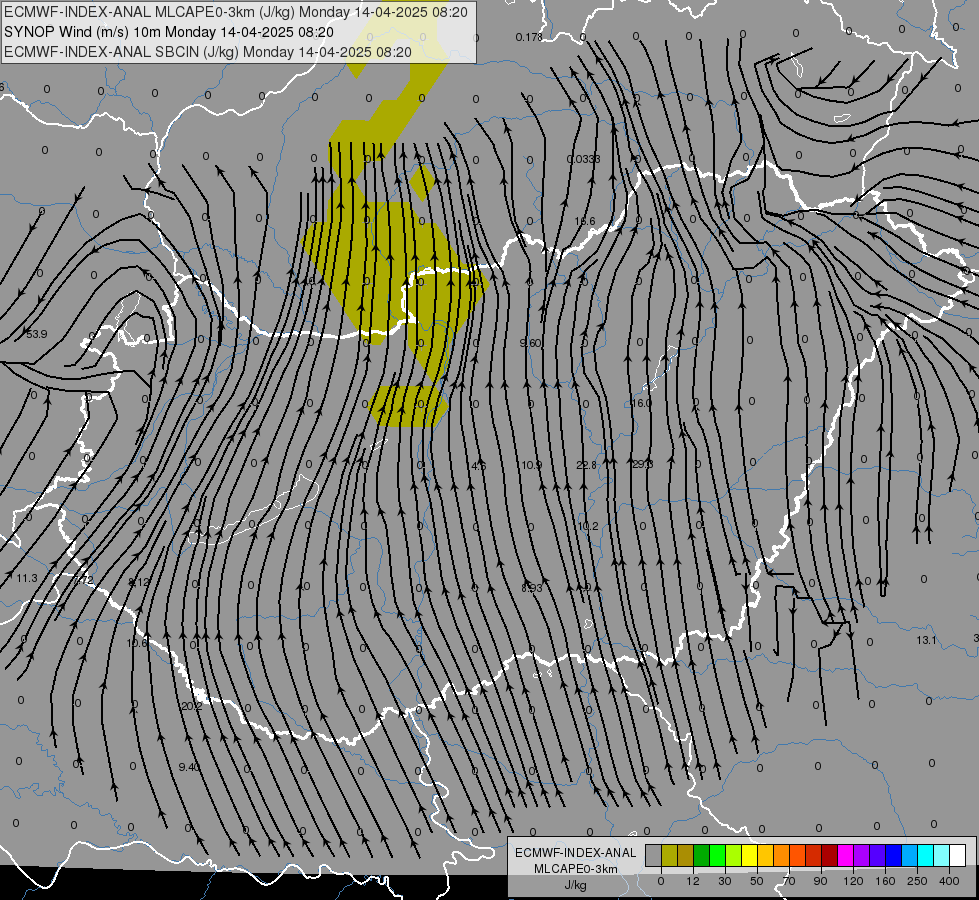
Task: Select the magenta legend swatch
Action: (845, 855)
